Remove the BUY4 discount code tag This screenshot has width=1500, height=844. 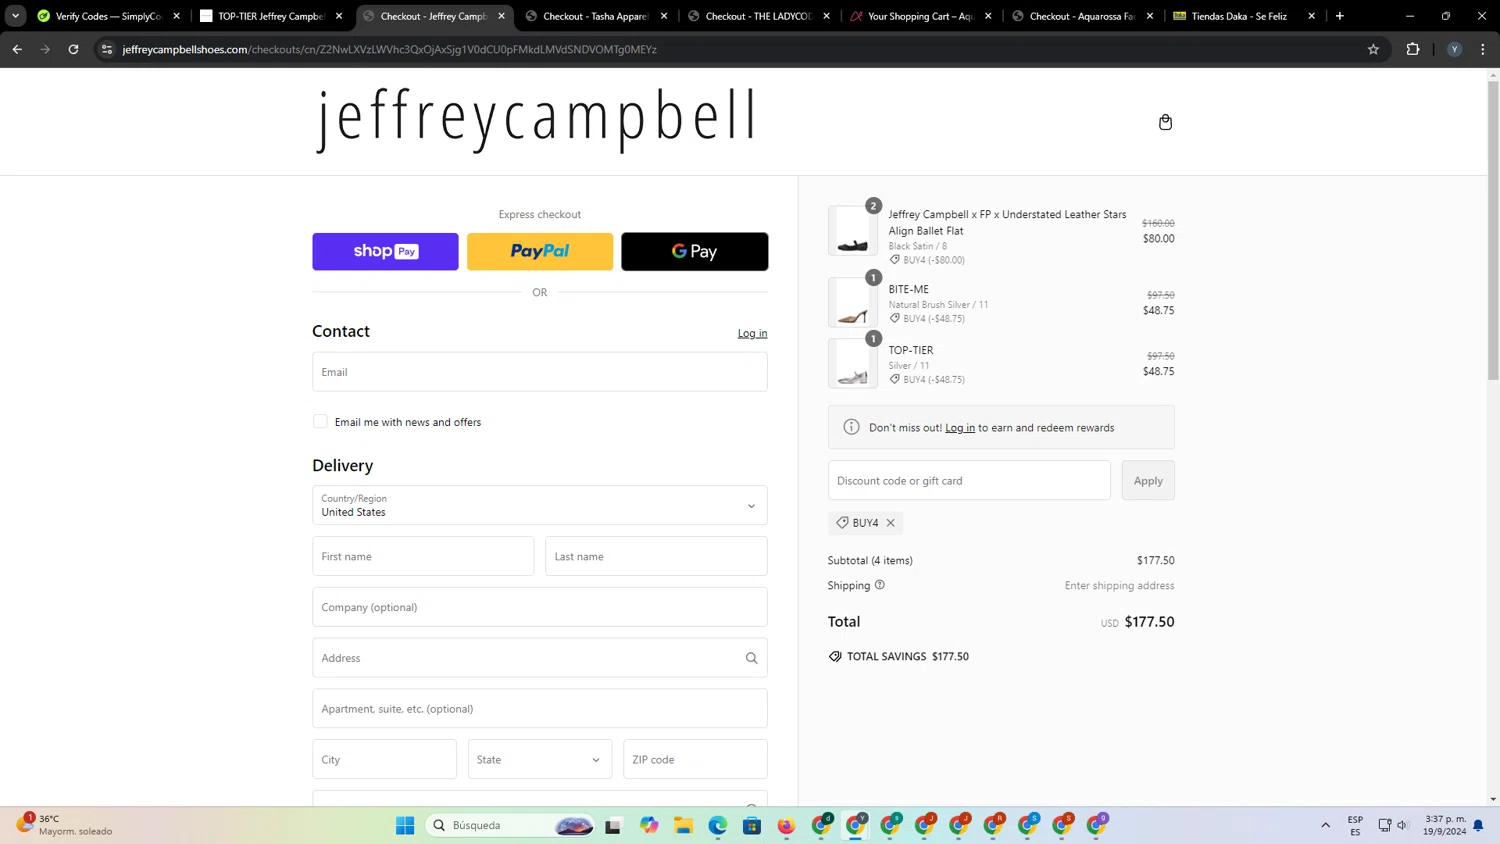[890, 523]
